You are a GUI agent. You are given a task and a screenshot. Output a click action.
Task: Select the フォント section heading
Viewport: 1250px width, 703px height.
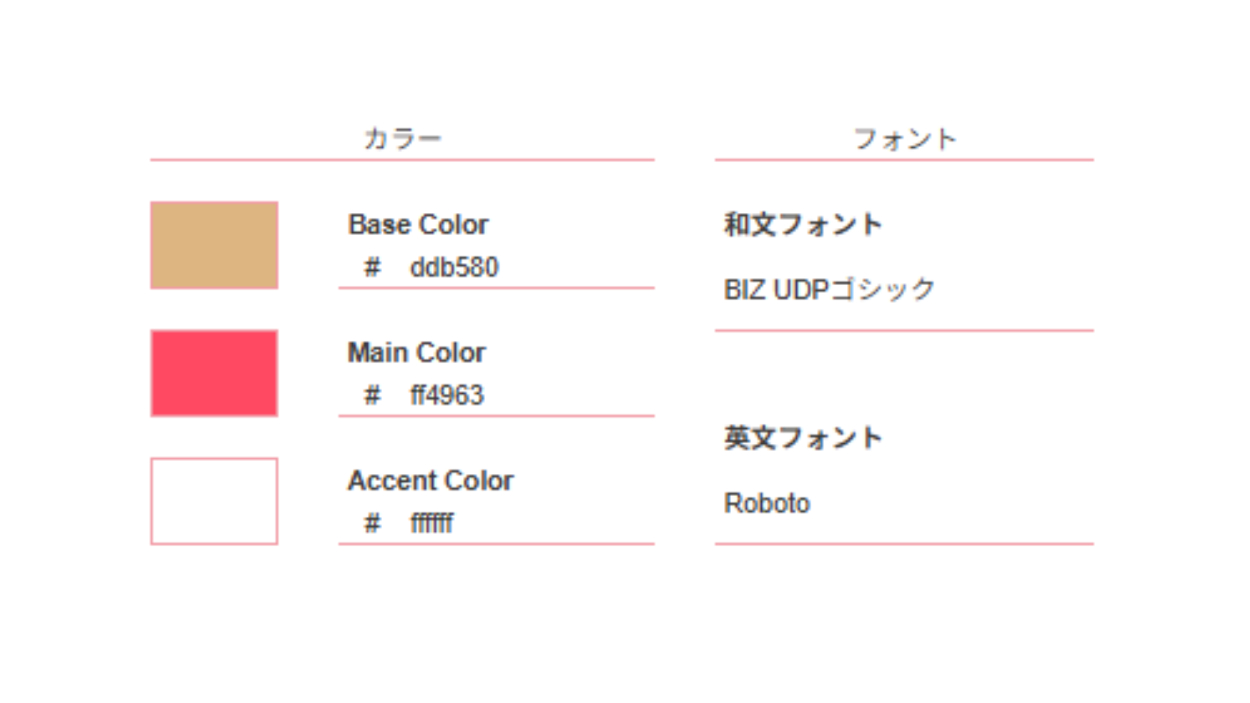tap(905, 139)
